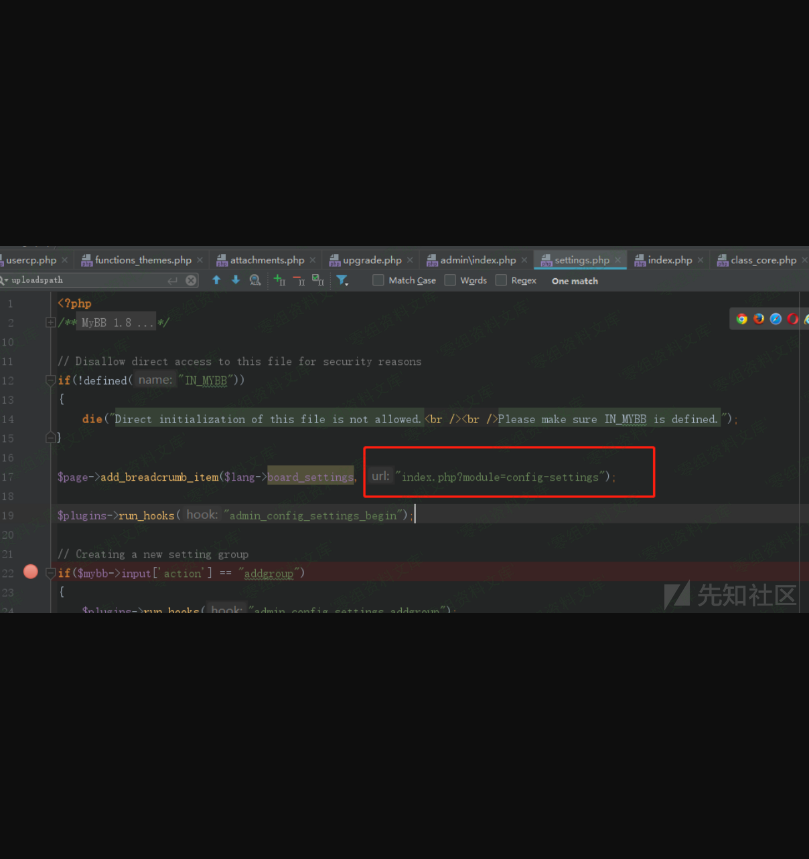Viewport: 809px width, 859px height.
Task: Switch to the functions_themes.php tab
Action: coord(142,260)
